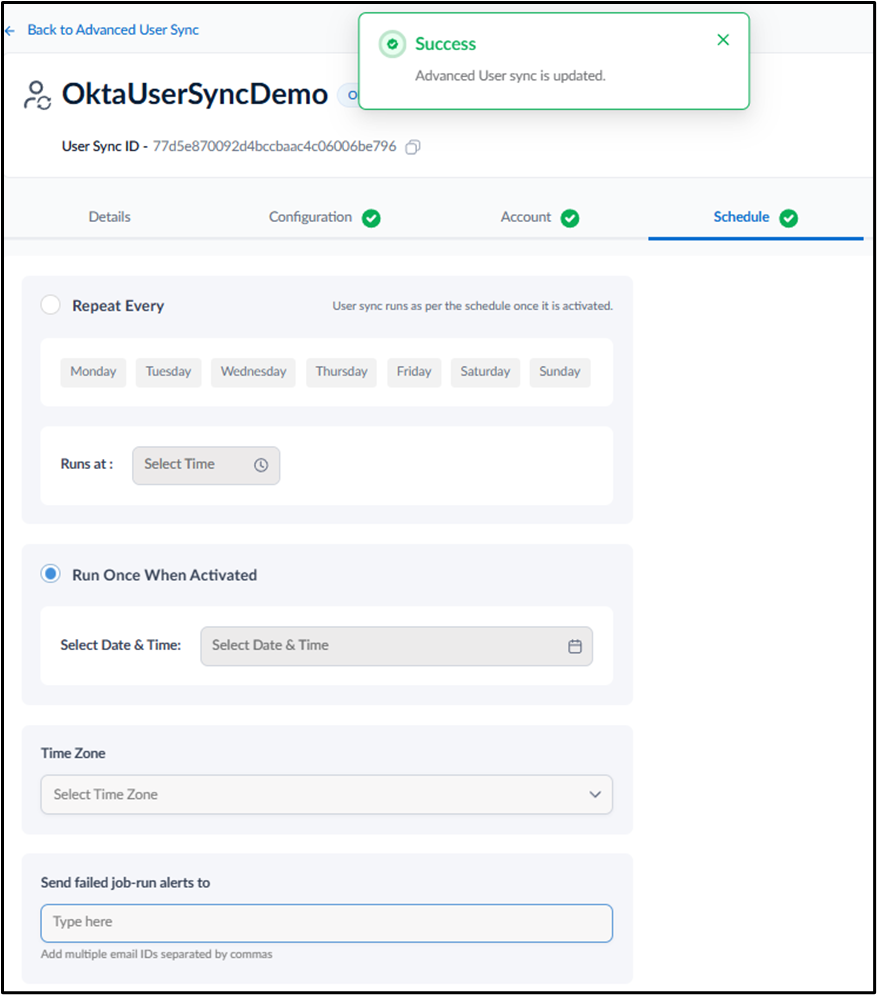Toggle Wednesday in the repeat days
Viewport: 877px width, 995px height.
click(253, 372)
